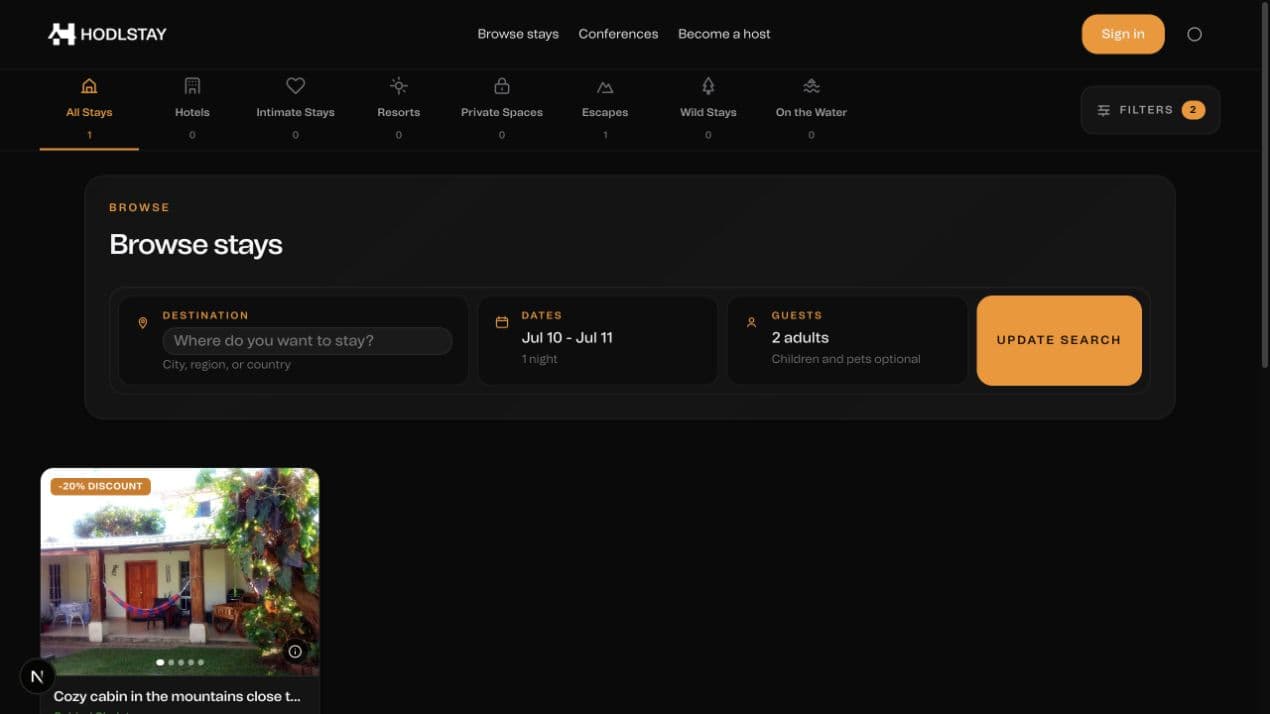The height and width of the screenshot is (714, 1270).
Task: Click 'City, region, or country' hint text
Action: coord(227,365)
